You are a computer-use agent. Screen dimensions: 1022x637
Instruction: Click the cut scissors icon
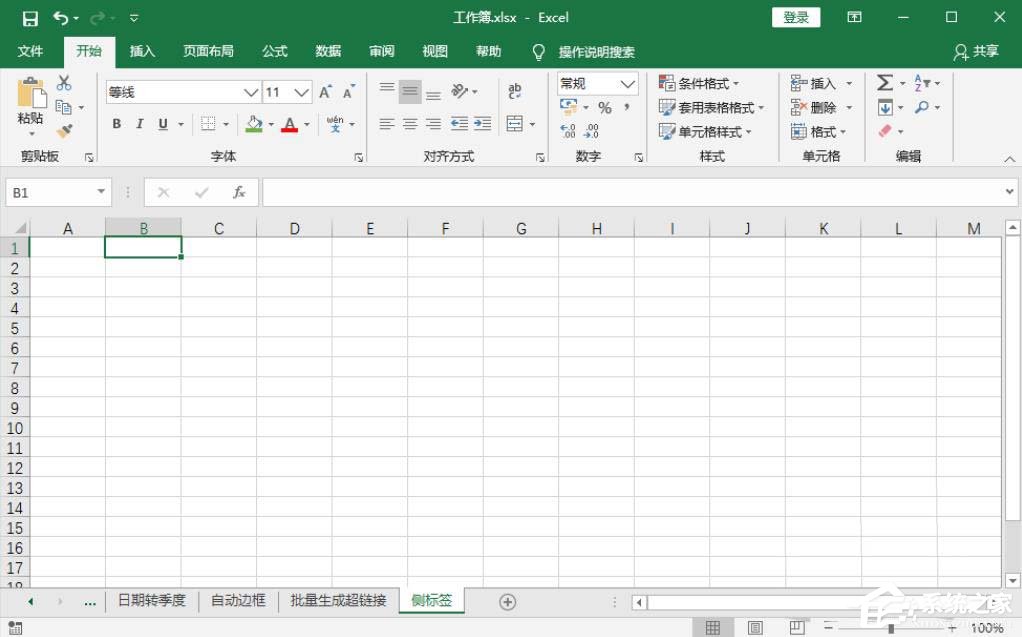[64, 84]
